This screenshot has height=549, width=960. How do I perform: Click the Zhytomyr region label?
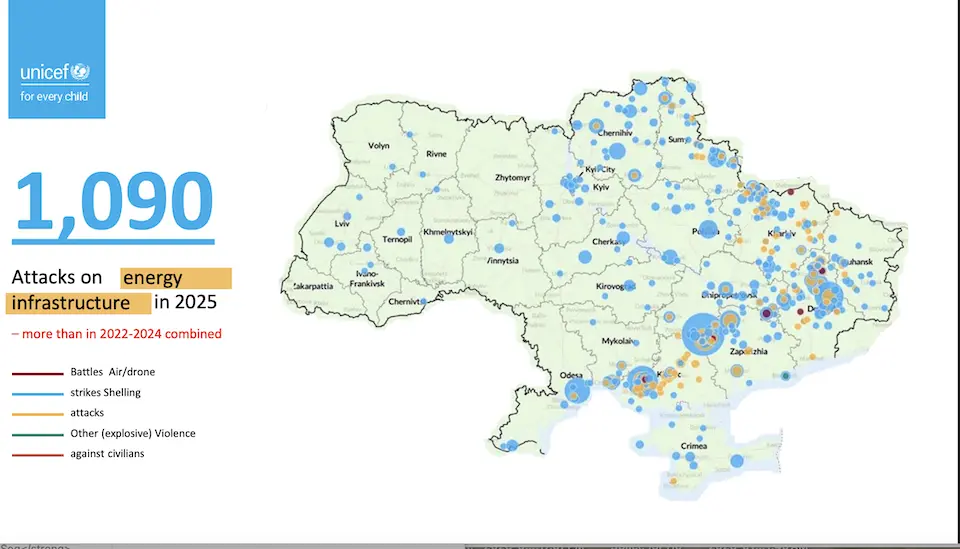click(512, 177)
